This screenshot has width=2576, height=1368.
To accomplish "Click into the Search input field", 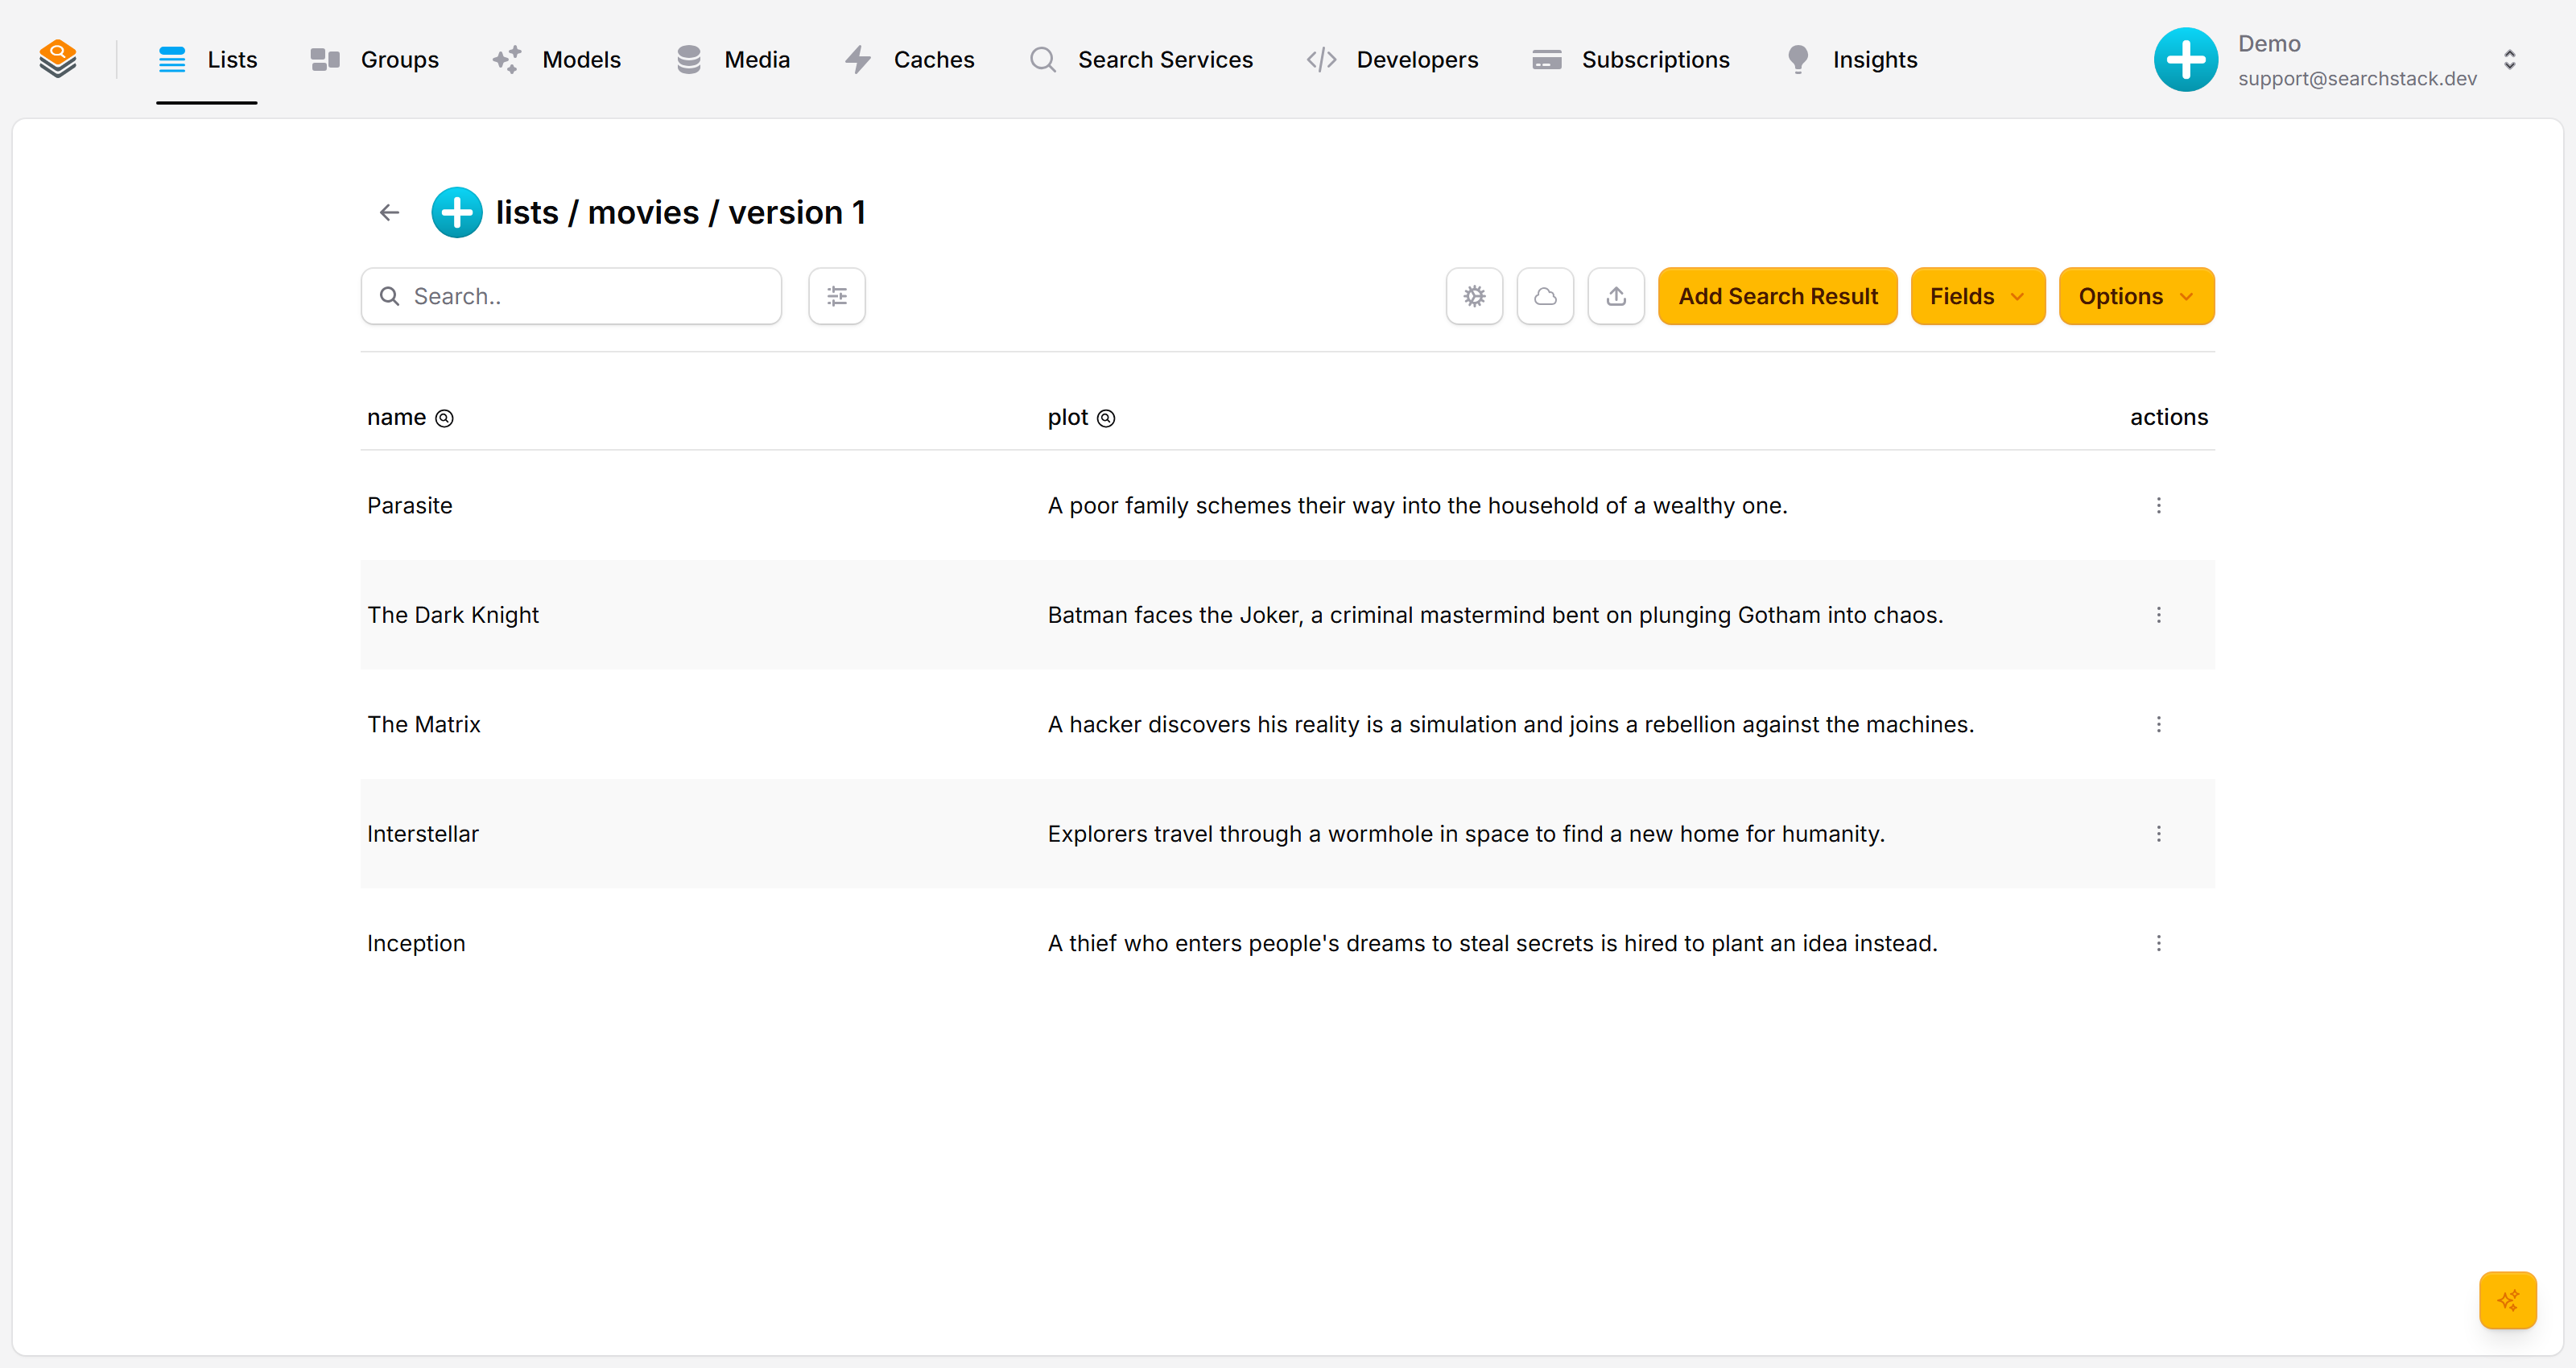I will (x=571, y=296).
